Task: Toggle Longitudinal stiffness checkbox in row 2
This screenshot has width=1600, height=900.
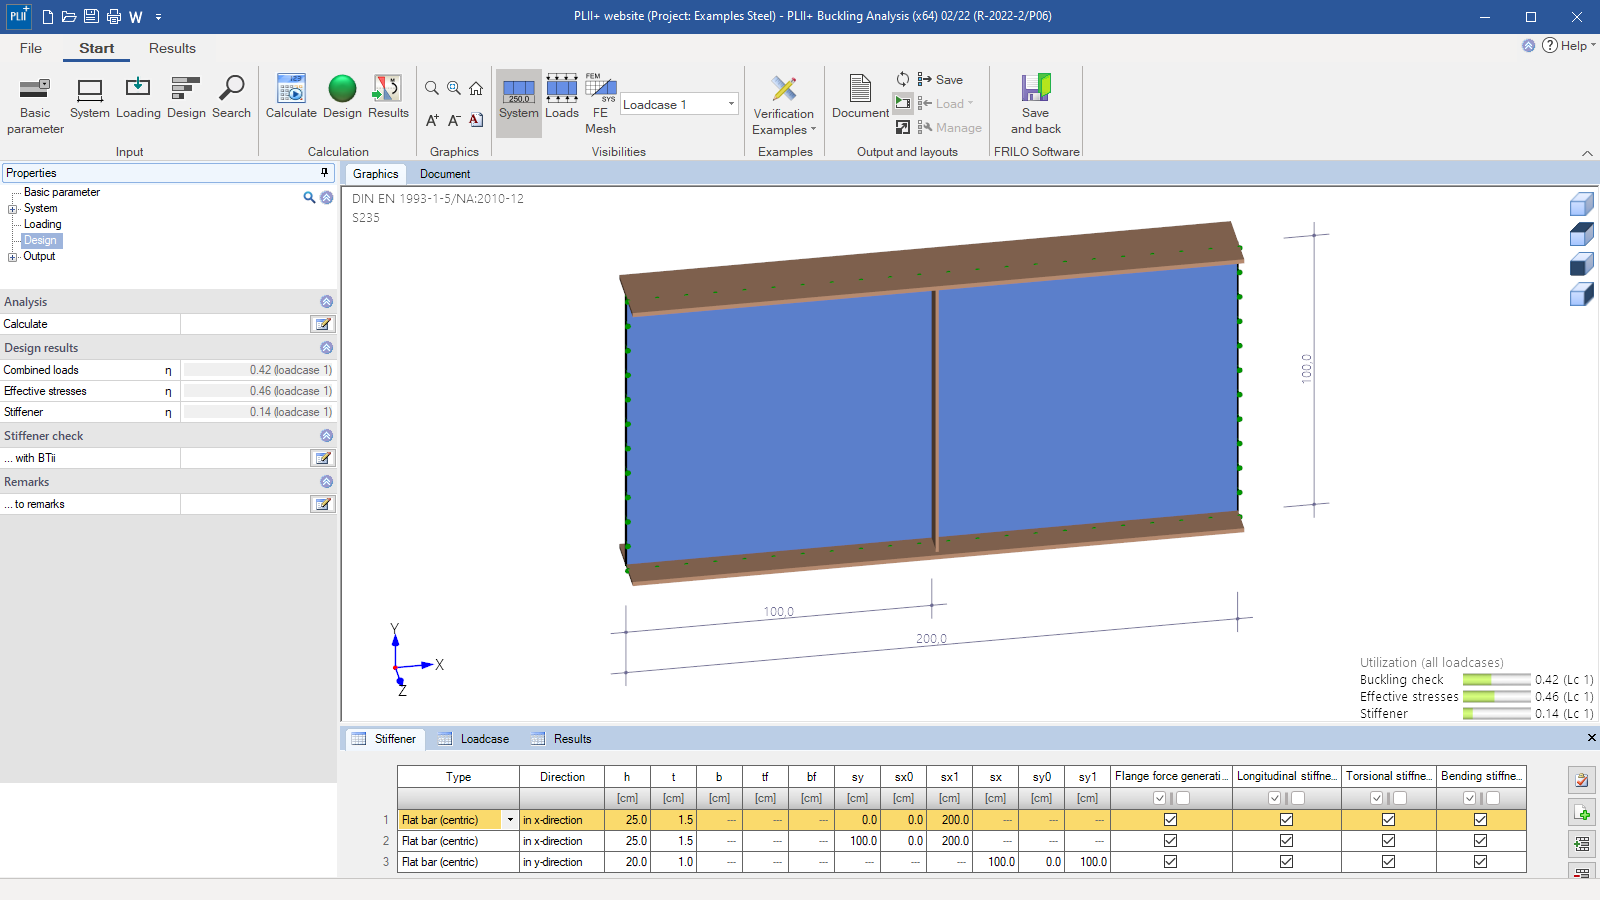Action: pyautogui.click(x=1286, y=841)
